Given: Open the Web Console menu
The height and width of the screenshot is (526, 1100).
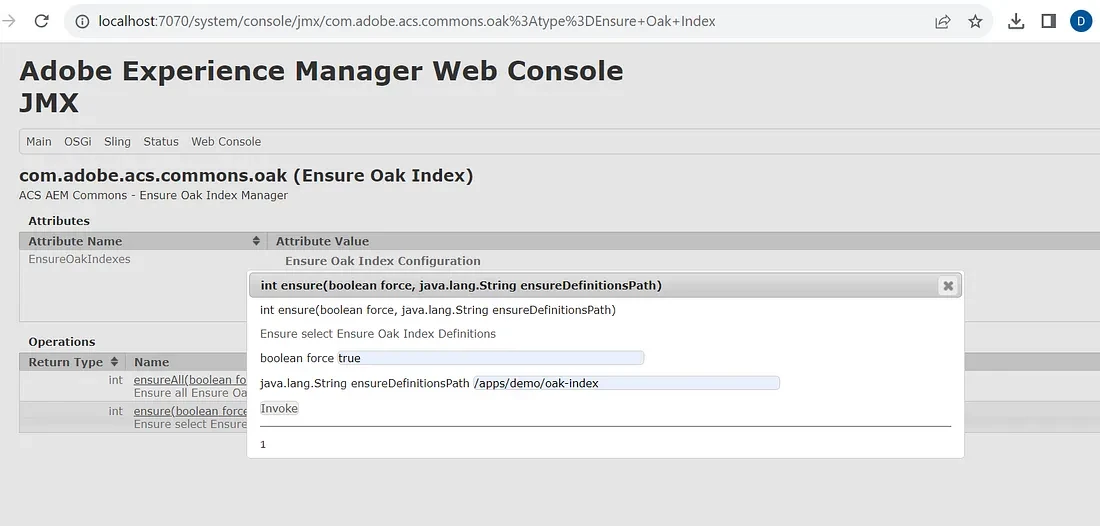Looking at the screenshot, I should click(x=226, y=142).
